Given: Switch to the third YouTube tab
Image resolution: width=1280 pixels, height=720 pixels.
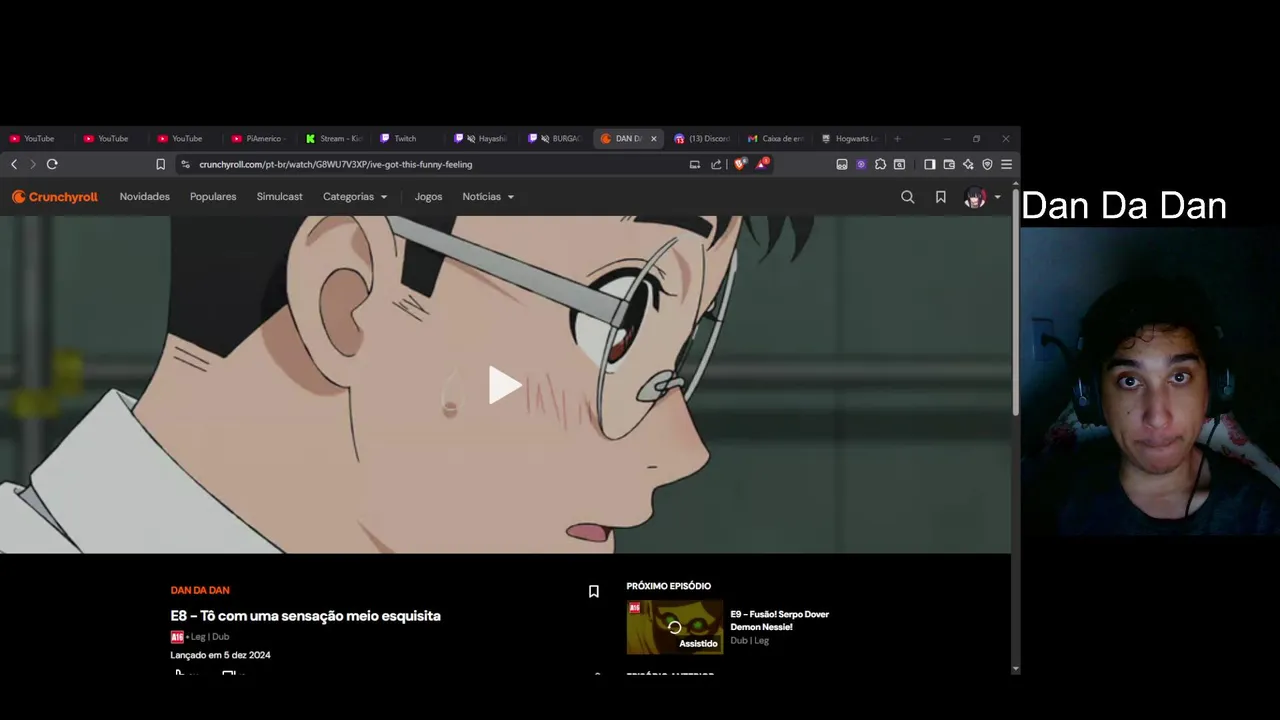Looking at the screenshot, I should coord(186,139).
